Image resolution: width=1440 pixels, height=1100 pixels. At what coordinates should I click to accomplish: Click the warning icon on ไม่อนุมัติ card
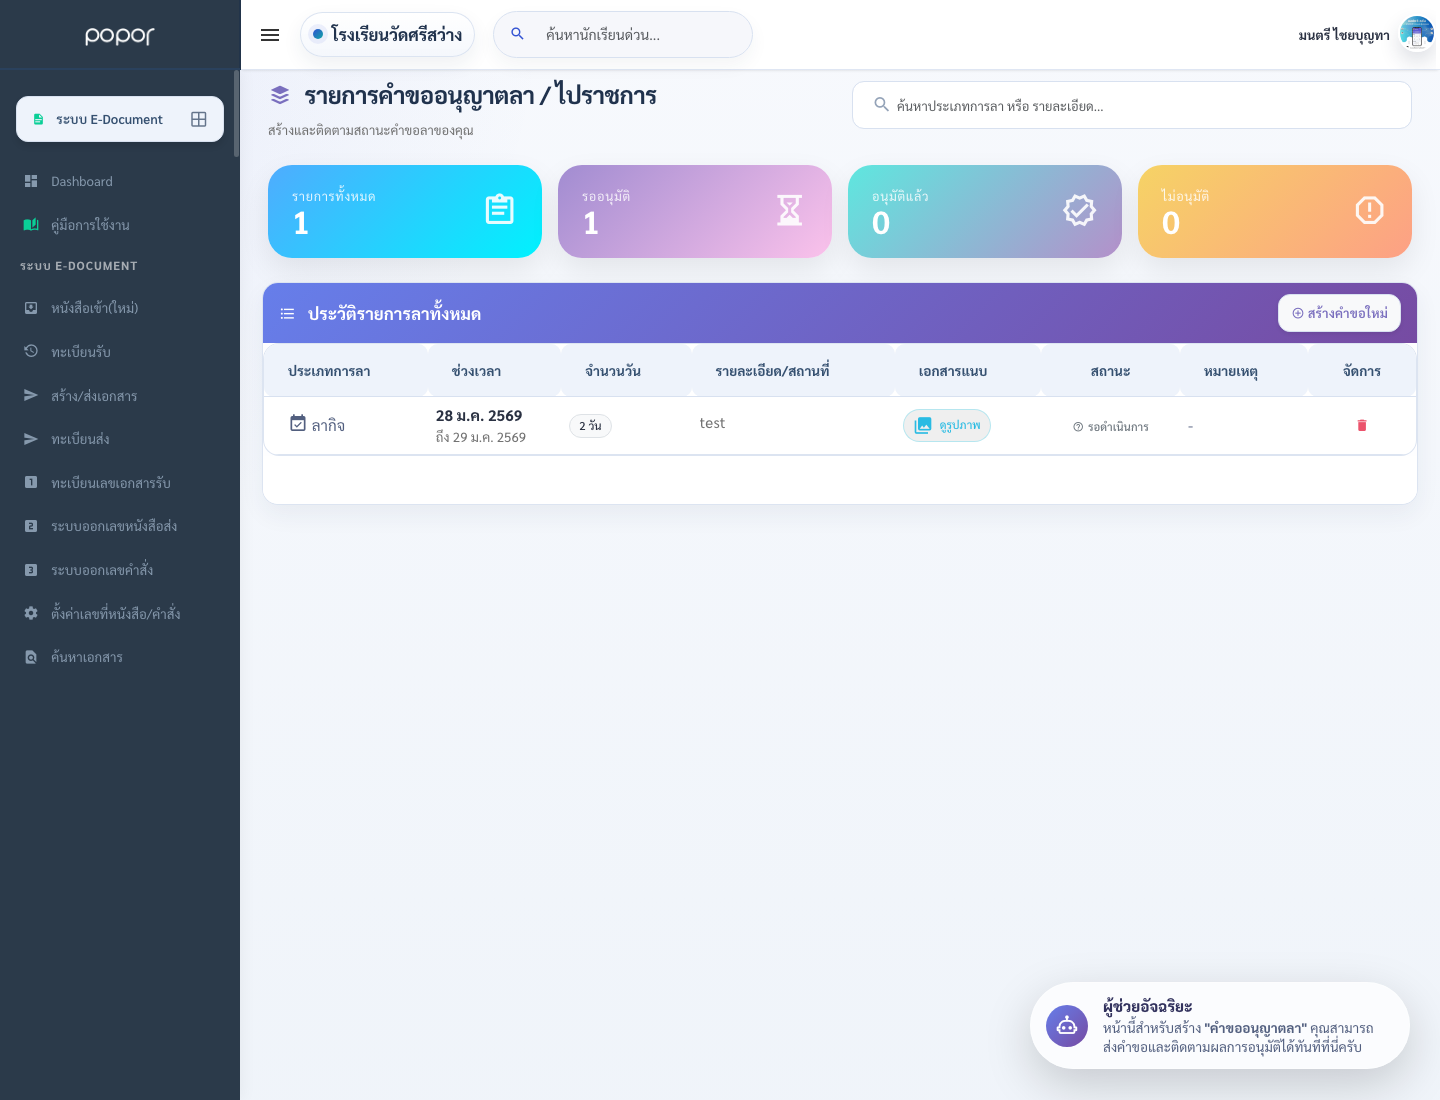pyautogui.click(x=1370, y=210)
